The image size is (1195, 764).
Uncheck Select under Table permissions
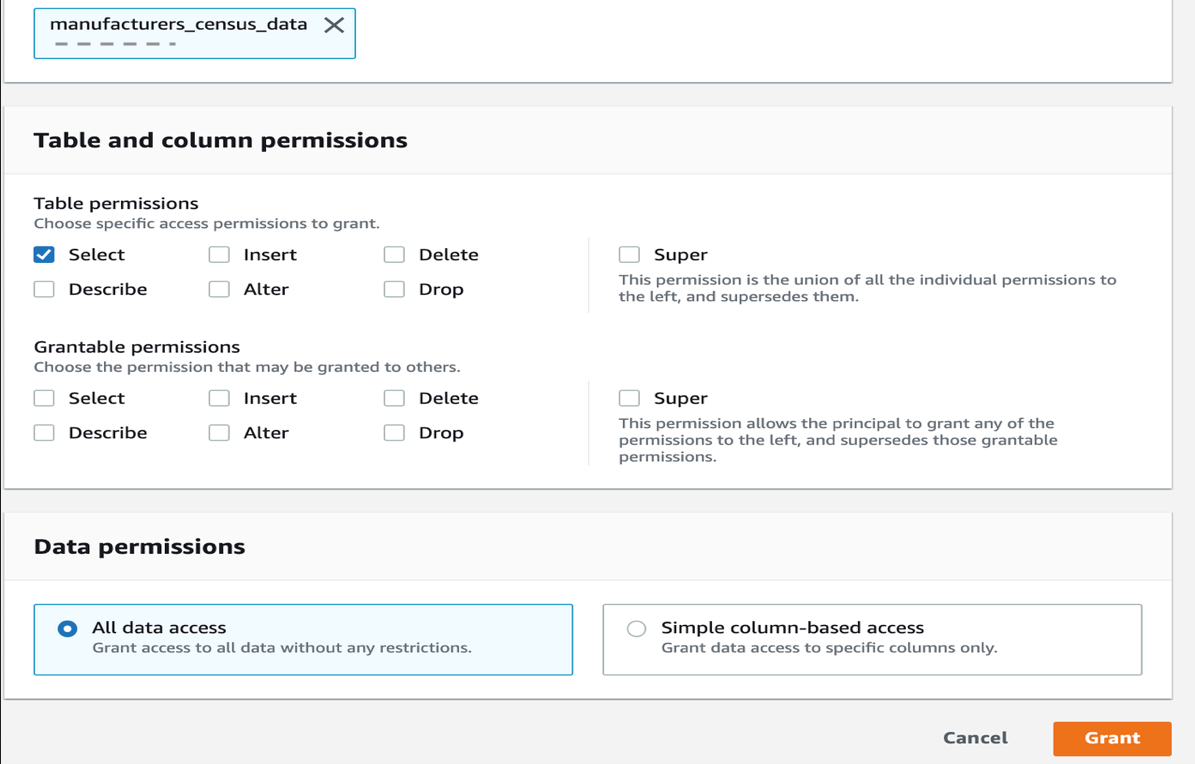[x=44, y=255]
